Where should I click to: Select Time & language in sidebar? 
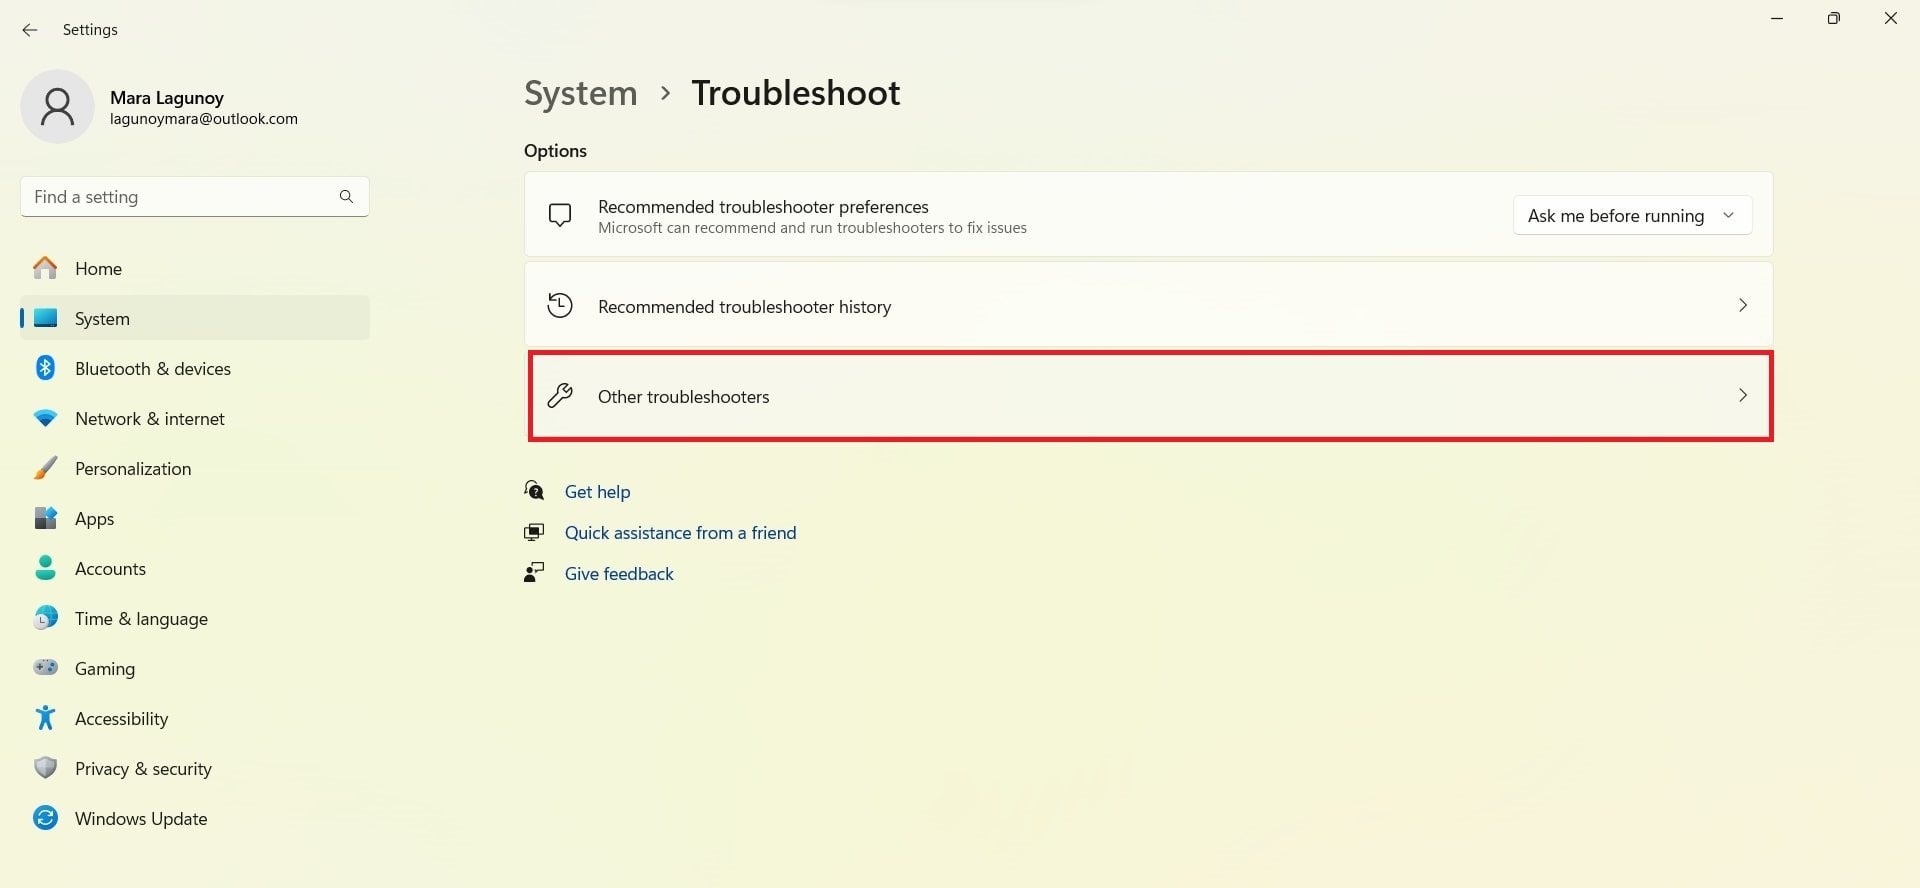click(x=195, y=618)
